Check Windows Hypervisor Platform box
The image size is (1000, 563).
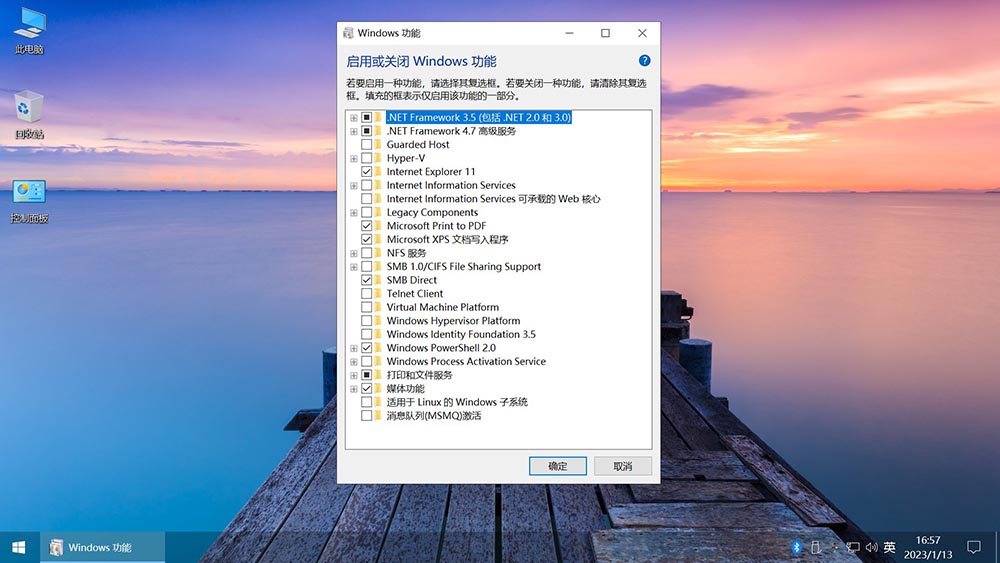coord(367,321)
